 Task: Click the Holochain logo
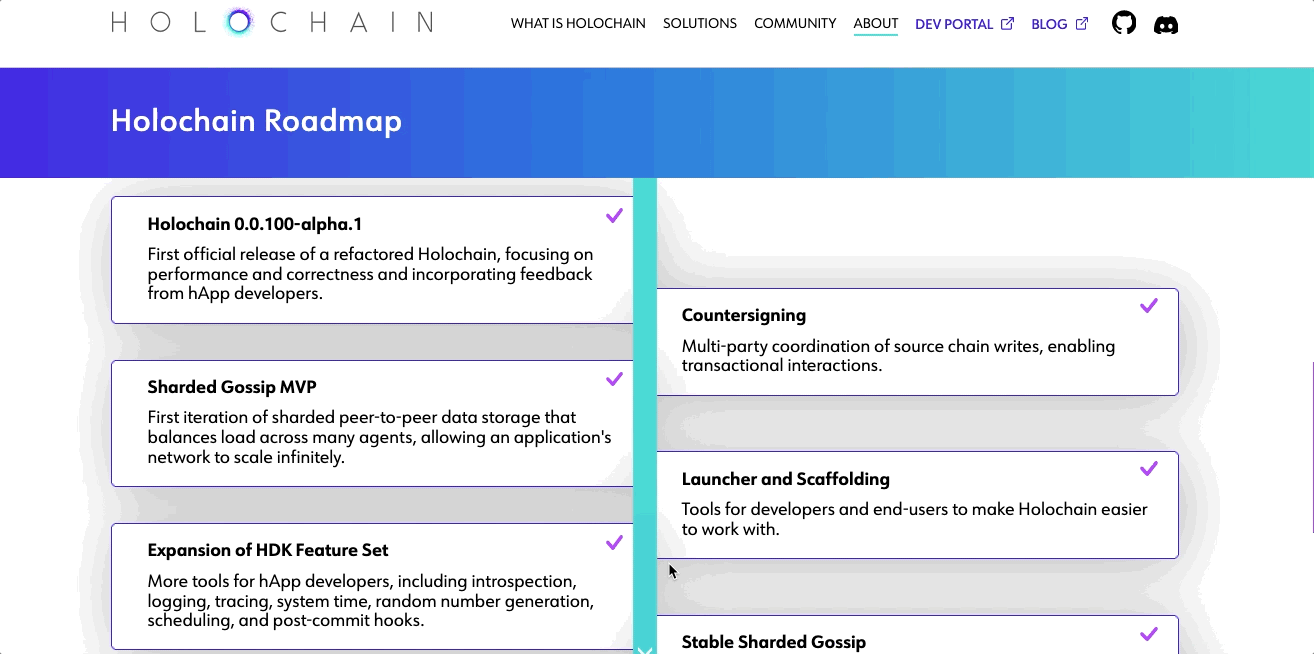(x=272, y=22)
